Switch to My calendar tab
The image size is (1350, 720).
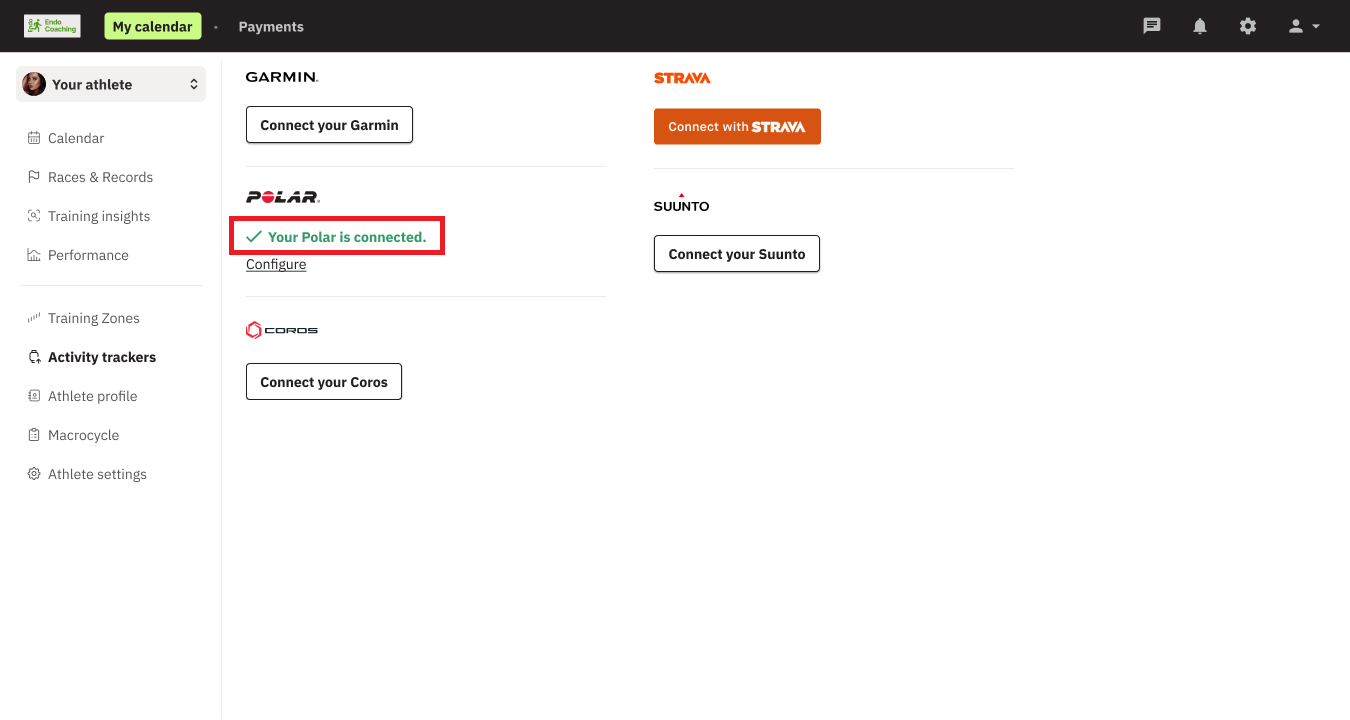point(152,26)
